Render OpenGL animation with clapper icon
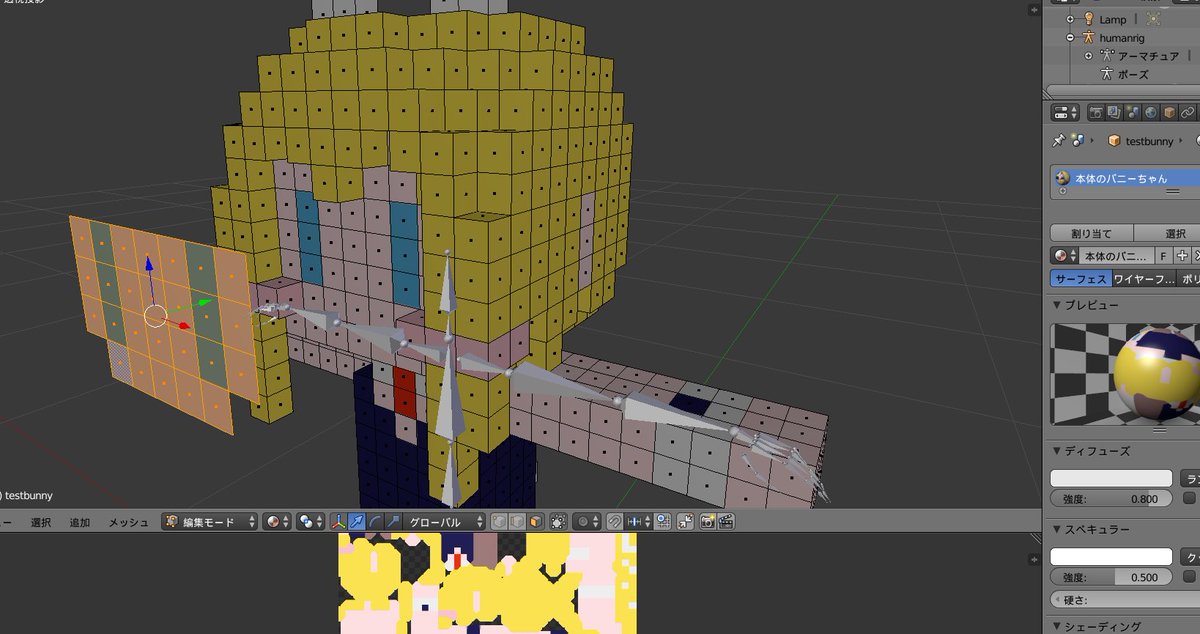This screenshot has width=1200, height=634. pos(727,522)
